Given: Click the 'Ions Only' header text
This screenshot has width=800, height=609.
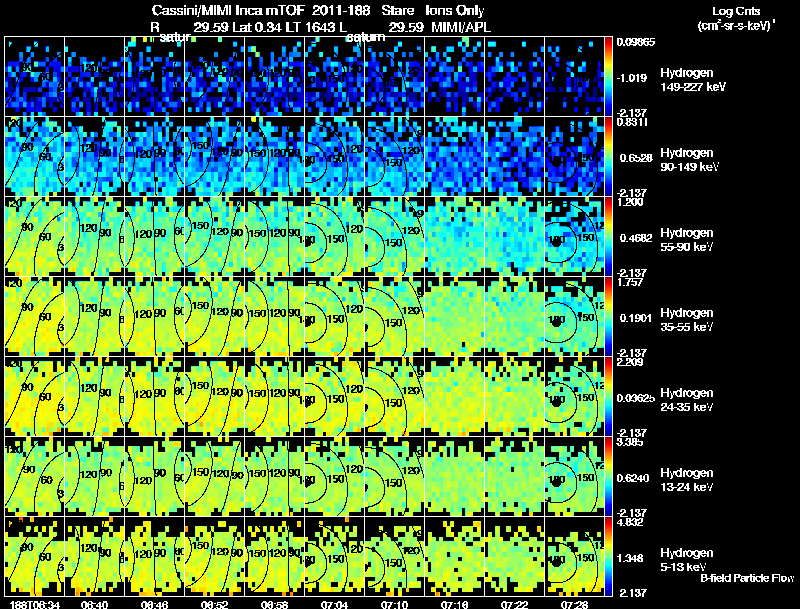Looking at the screenshot, I should point(455,11).
